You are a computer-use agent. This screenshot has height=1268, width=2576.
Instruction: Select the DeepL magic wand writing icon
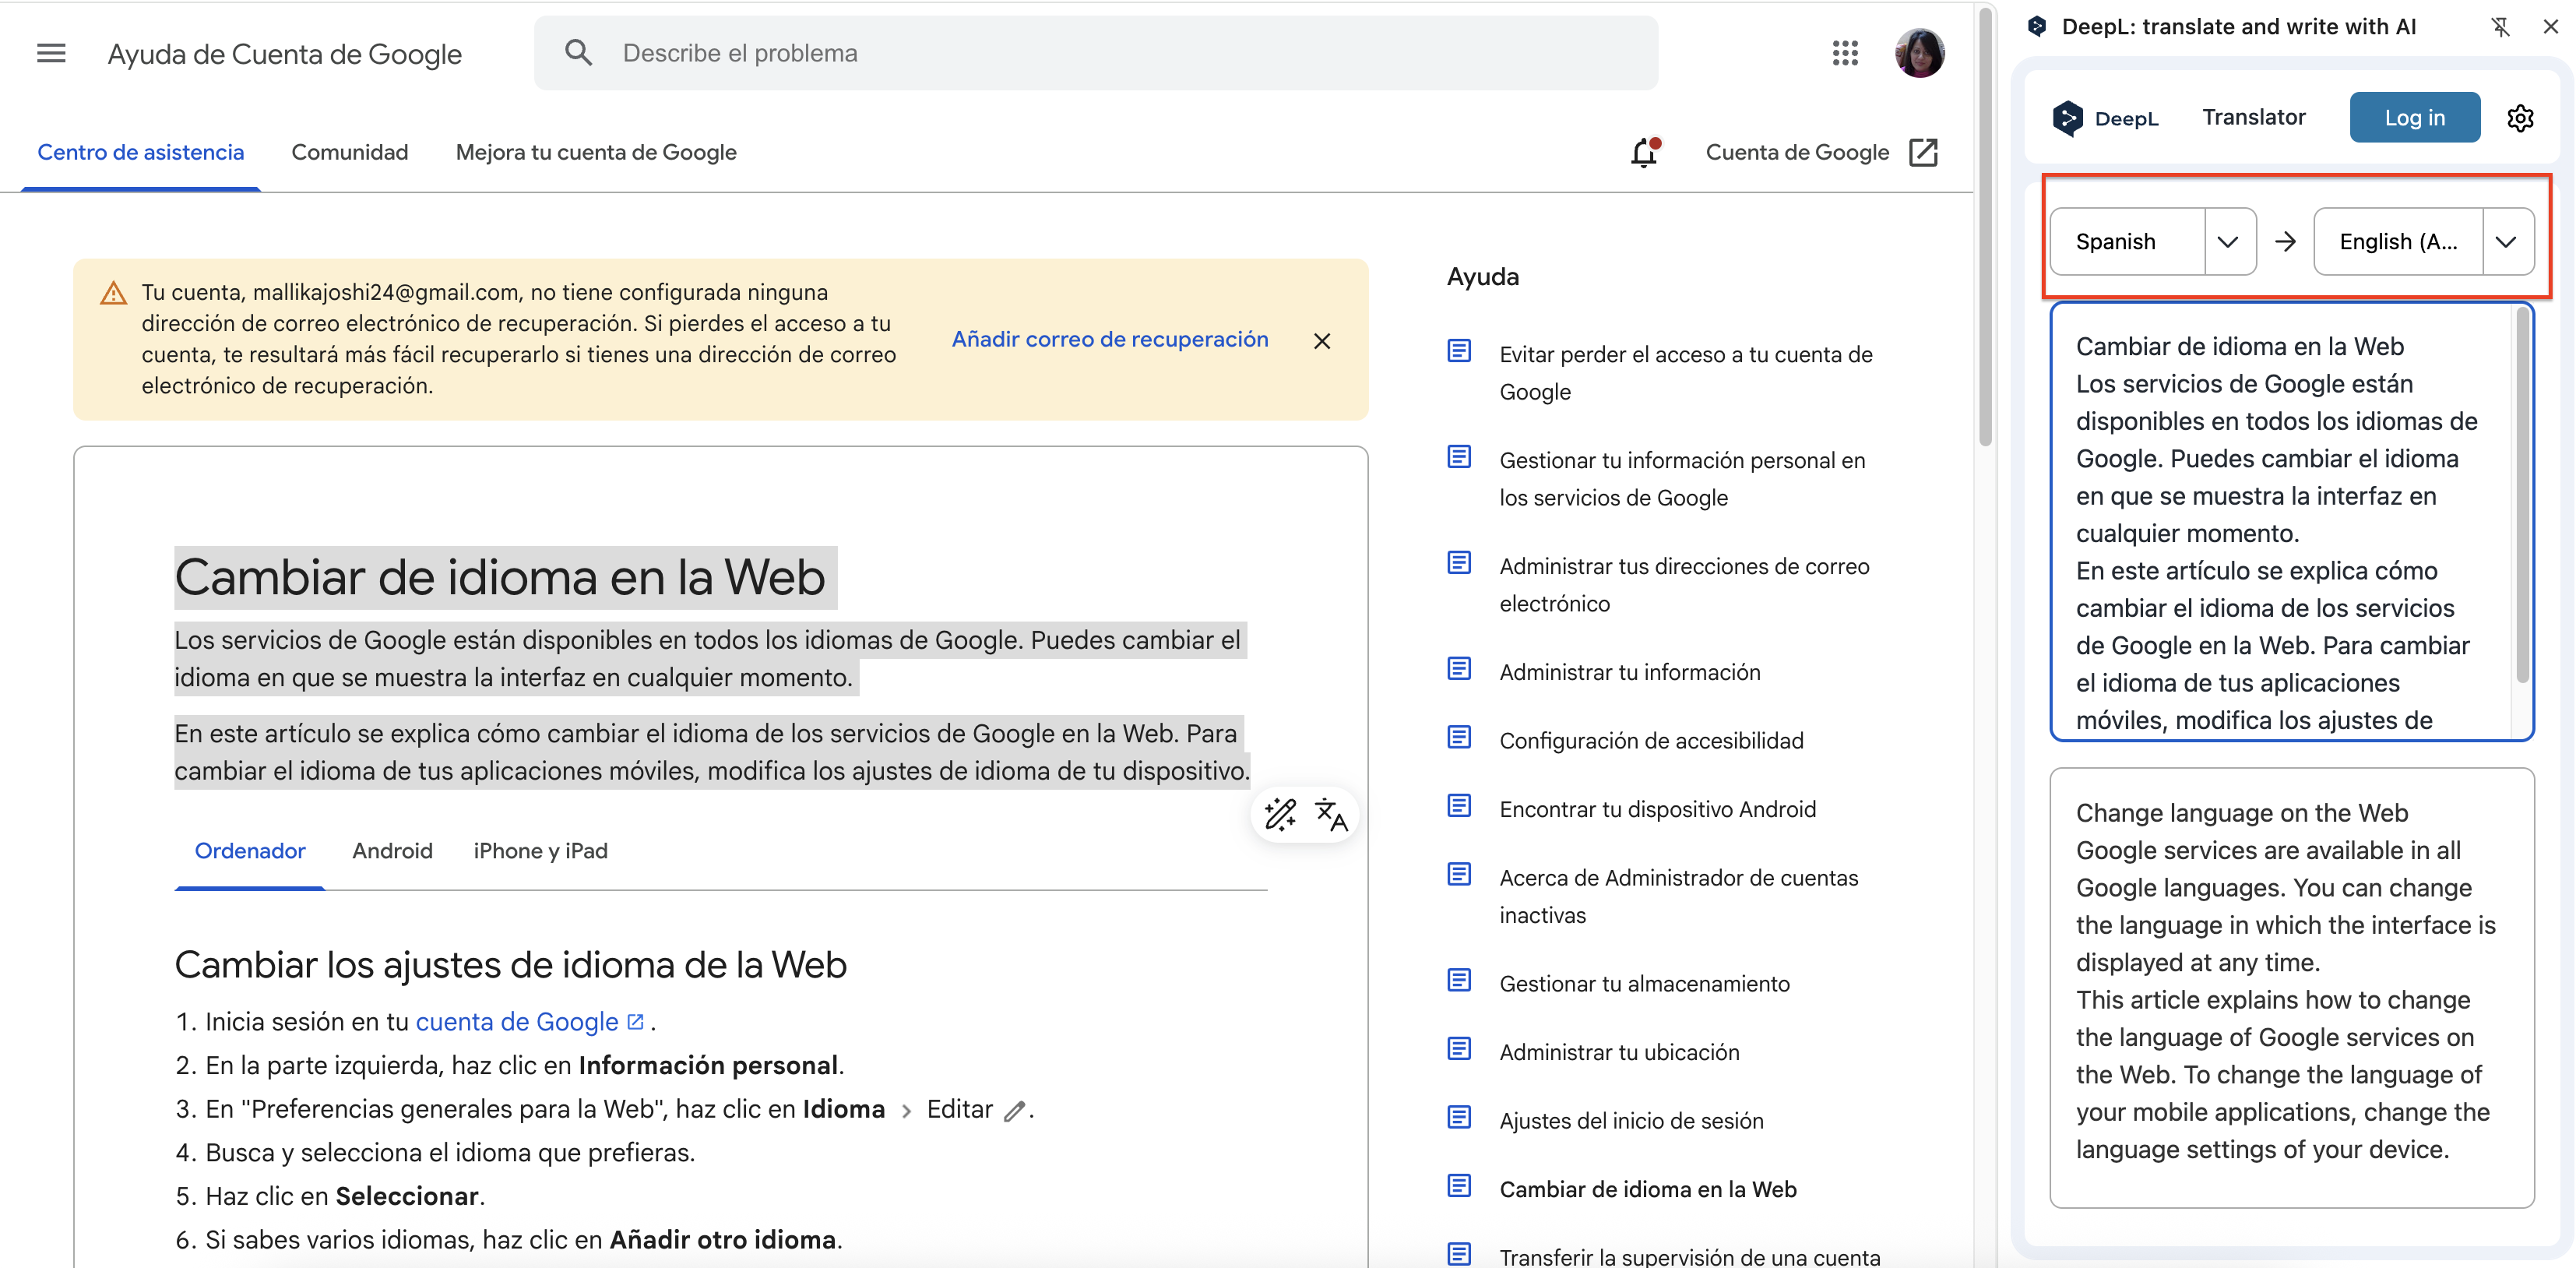tap(1280, 815)
